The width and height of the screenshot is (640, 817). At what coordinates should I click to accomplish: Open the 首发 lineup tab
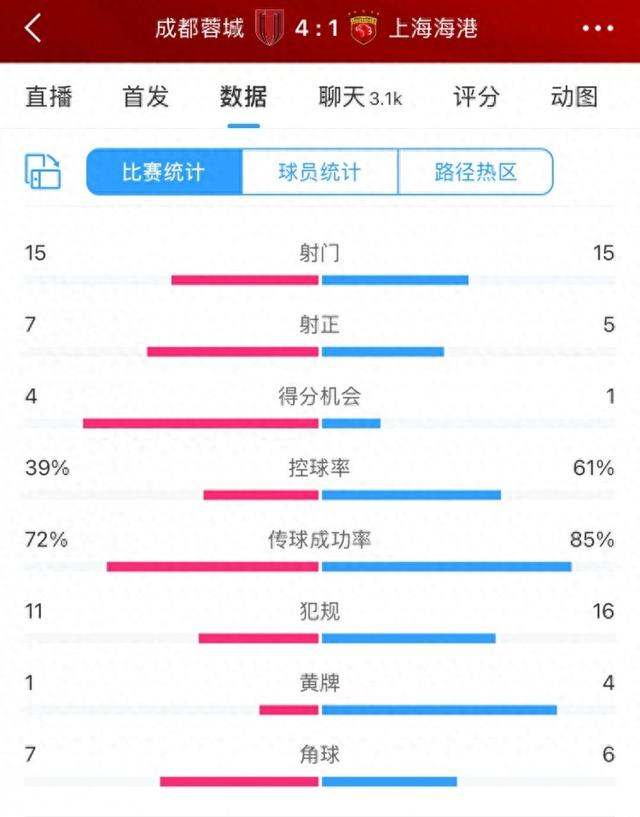tap(148, 97)
